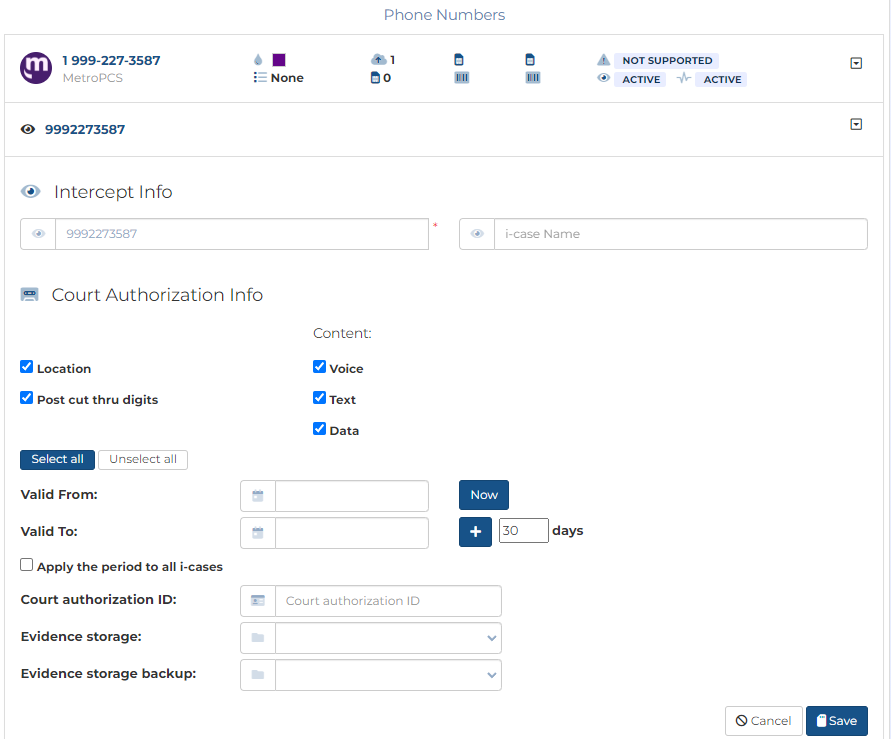Open the Evidence storage backup dropdown
This screenshot has width=891, height=739.
(x=388, y=675)
